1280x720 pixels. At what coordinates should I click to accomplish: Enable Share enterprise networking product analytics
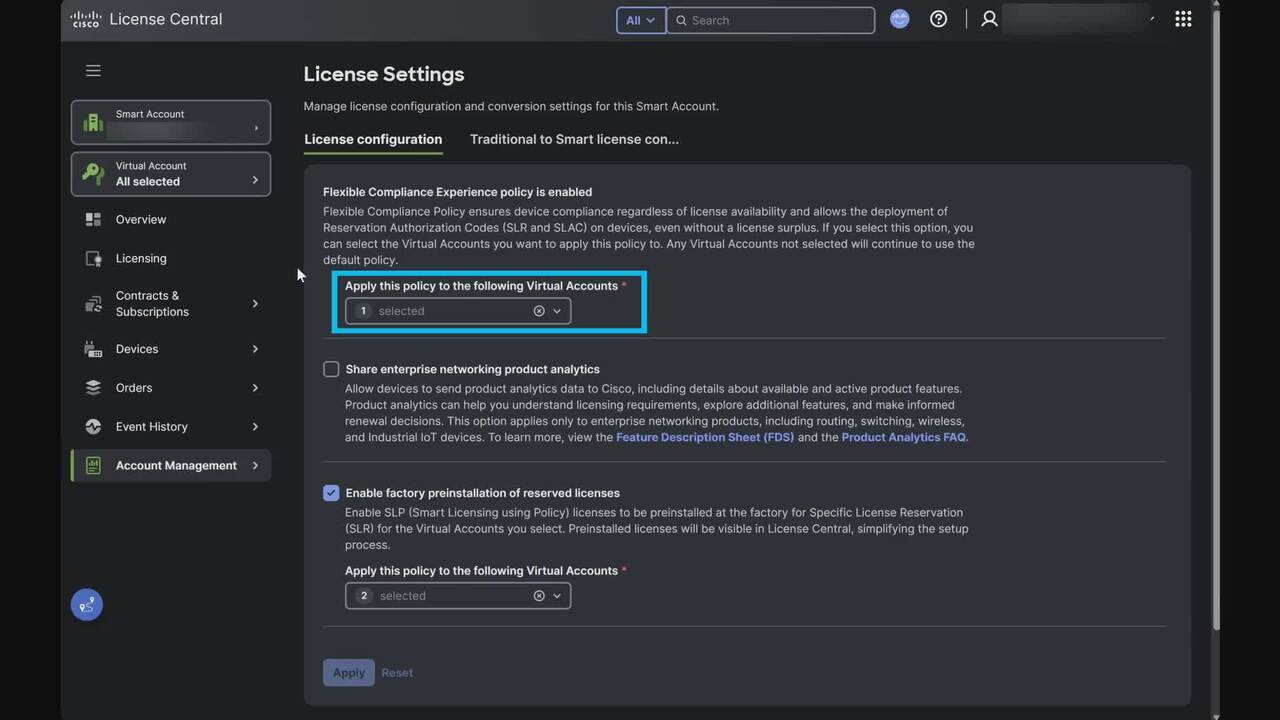(x=331, y=369)
